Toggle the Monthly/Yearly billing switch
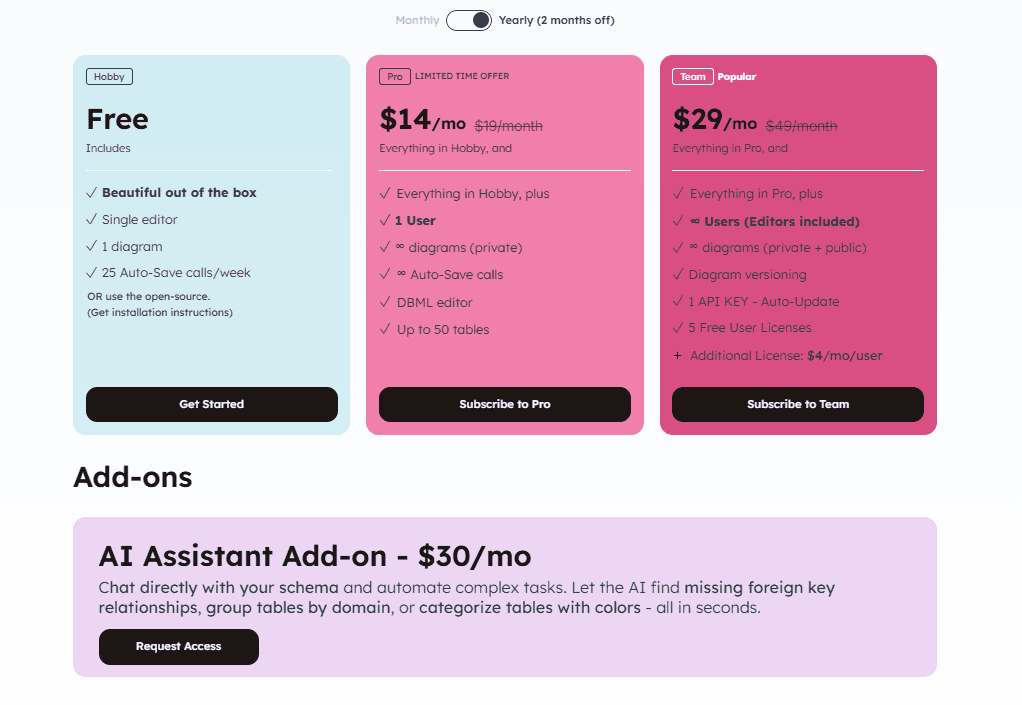Image resolution: width=1022 pixels, height=705 pixels. click(469, 20)
